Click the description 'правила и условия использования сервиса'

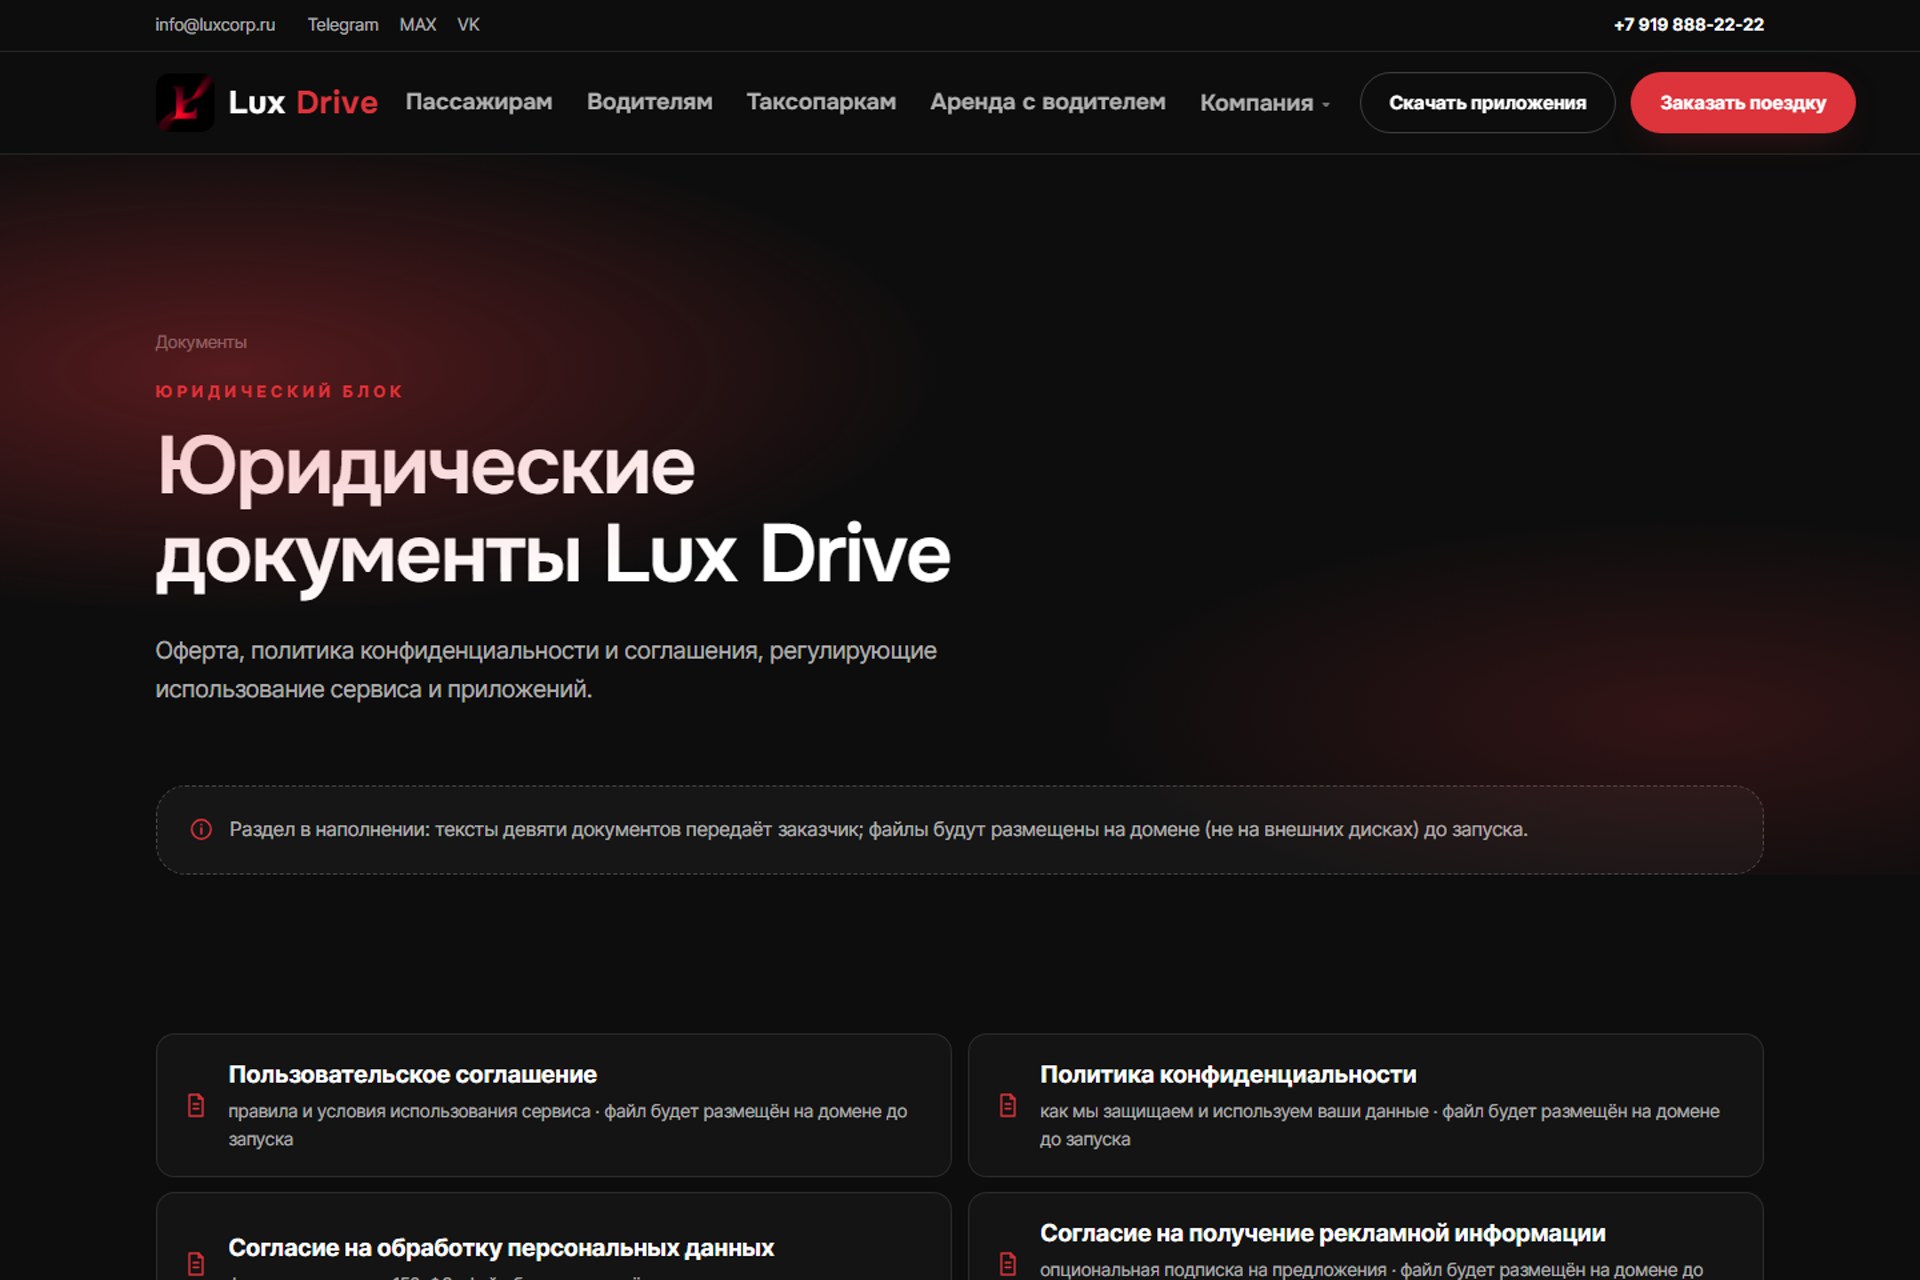[409, 1111]
